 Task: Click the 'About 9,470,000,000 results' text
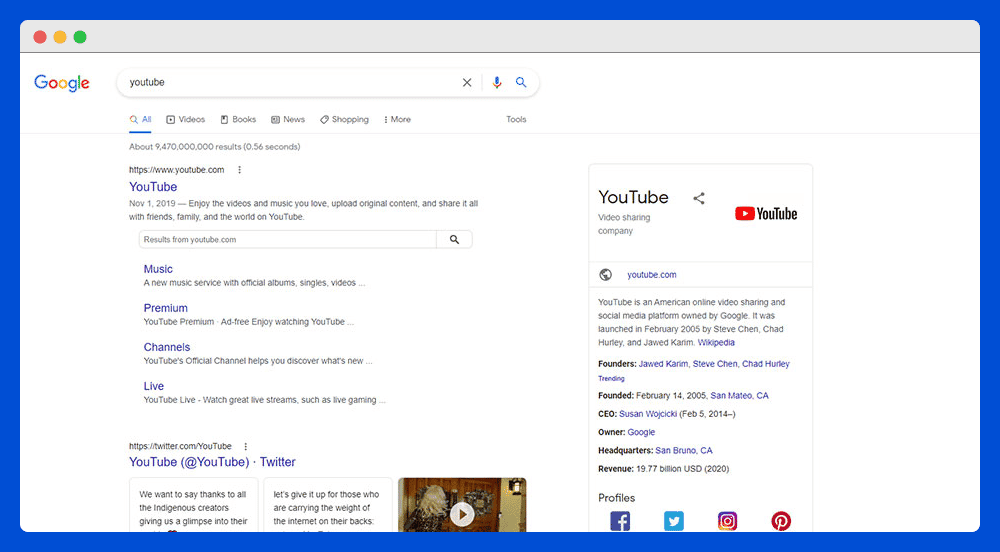point(214,147)
